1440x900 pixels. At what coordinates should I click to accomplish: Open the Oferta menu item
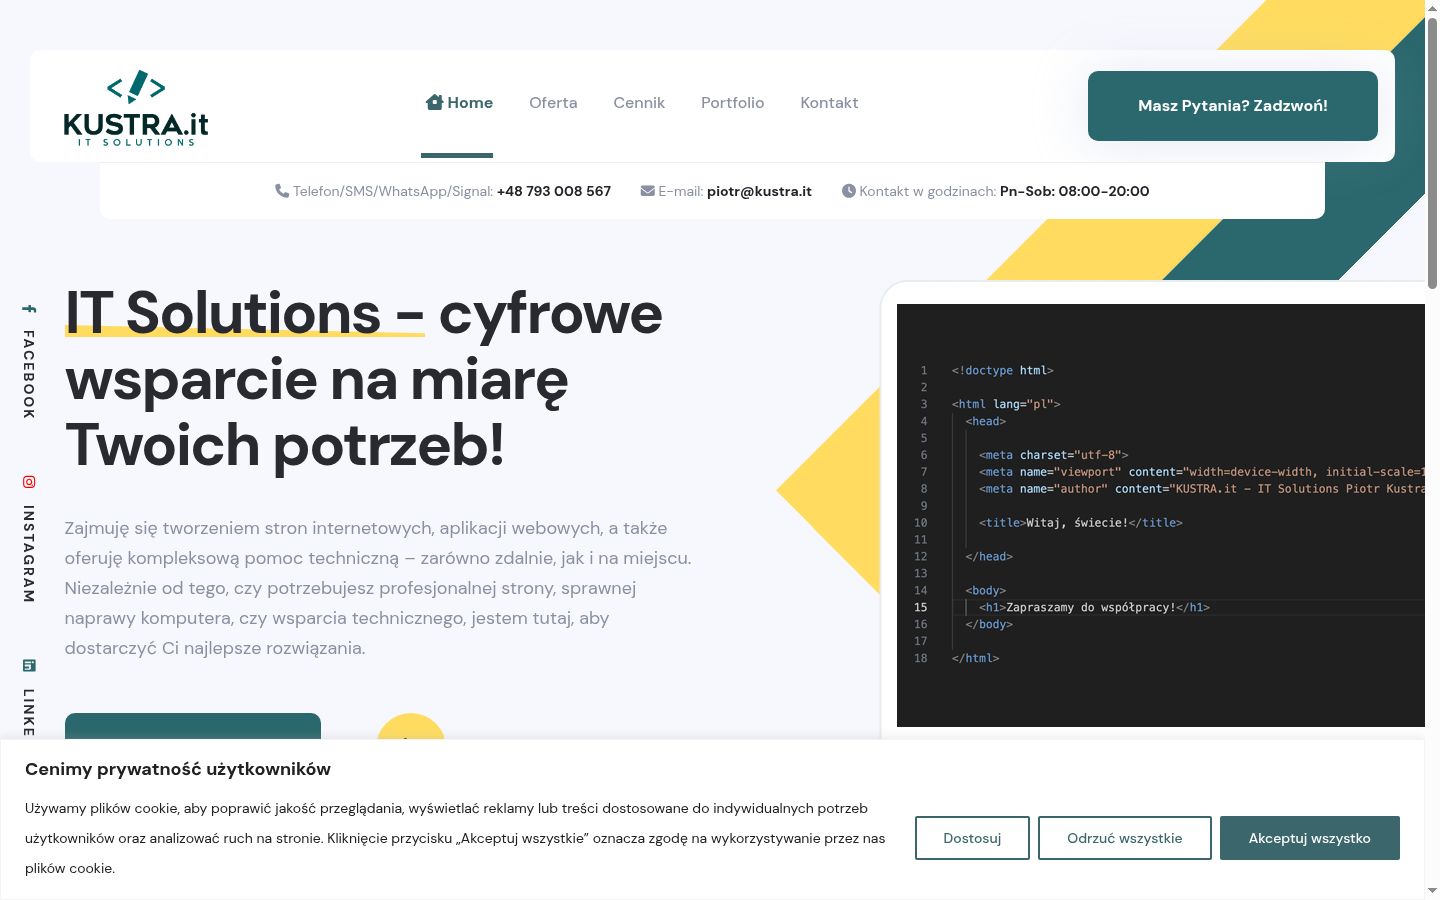[x=553, y=103]
